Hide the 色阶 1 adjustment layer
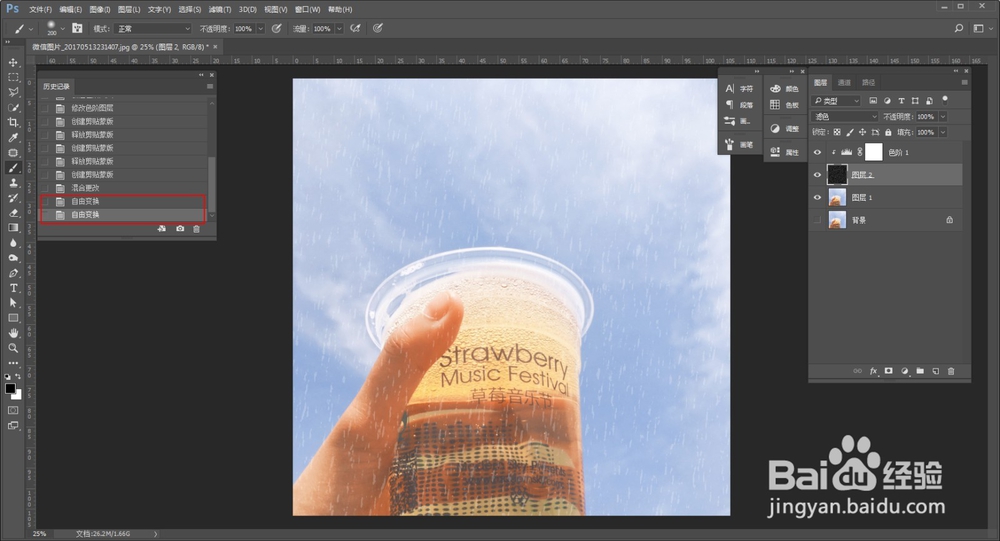This screenshot has width=1000, height=541. coord(817,152)
